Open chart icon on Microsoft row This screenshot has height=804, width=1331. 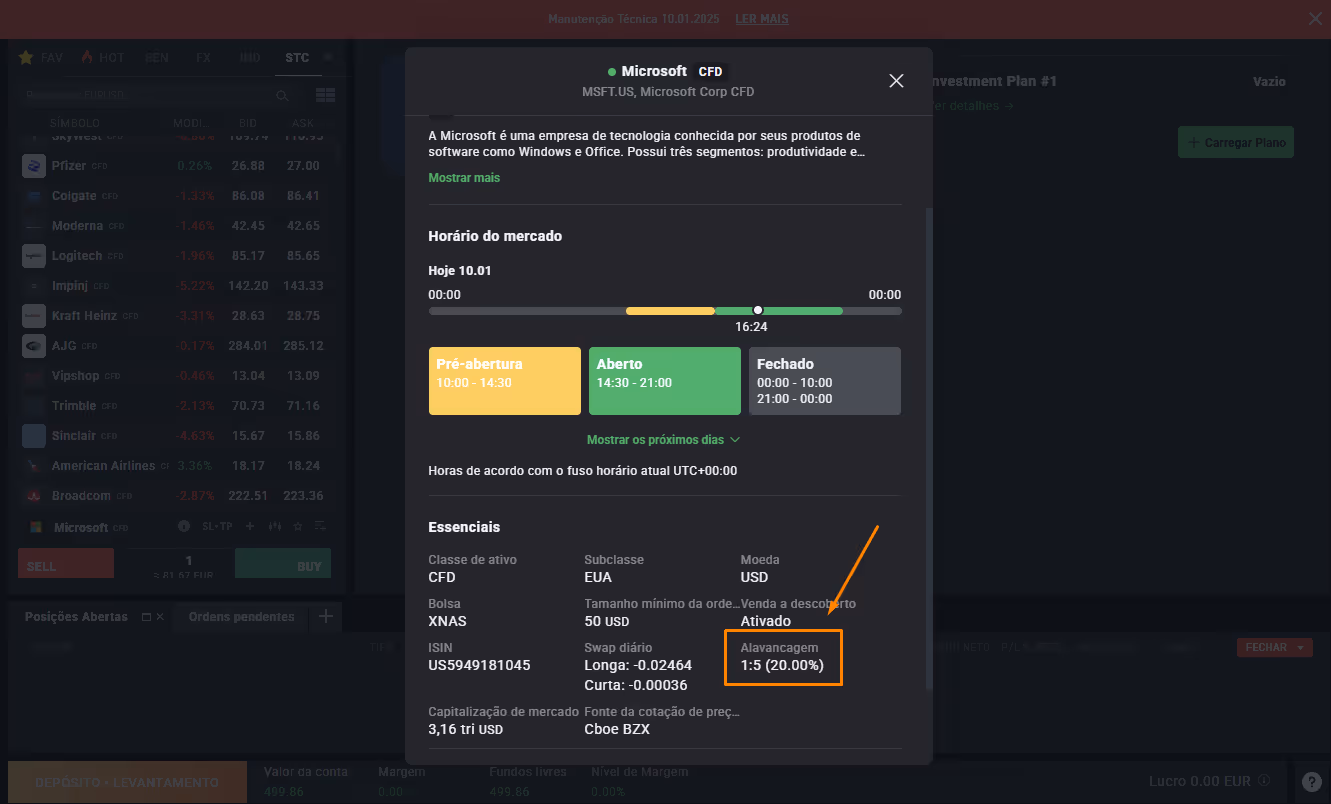[x=274, y=526]
